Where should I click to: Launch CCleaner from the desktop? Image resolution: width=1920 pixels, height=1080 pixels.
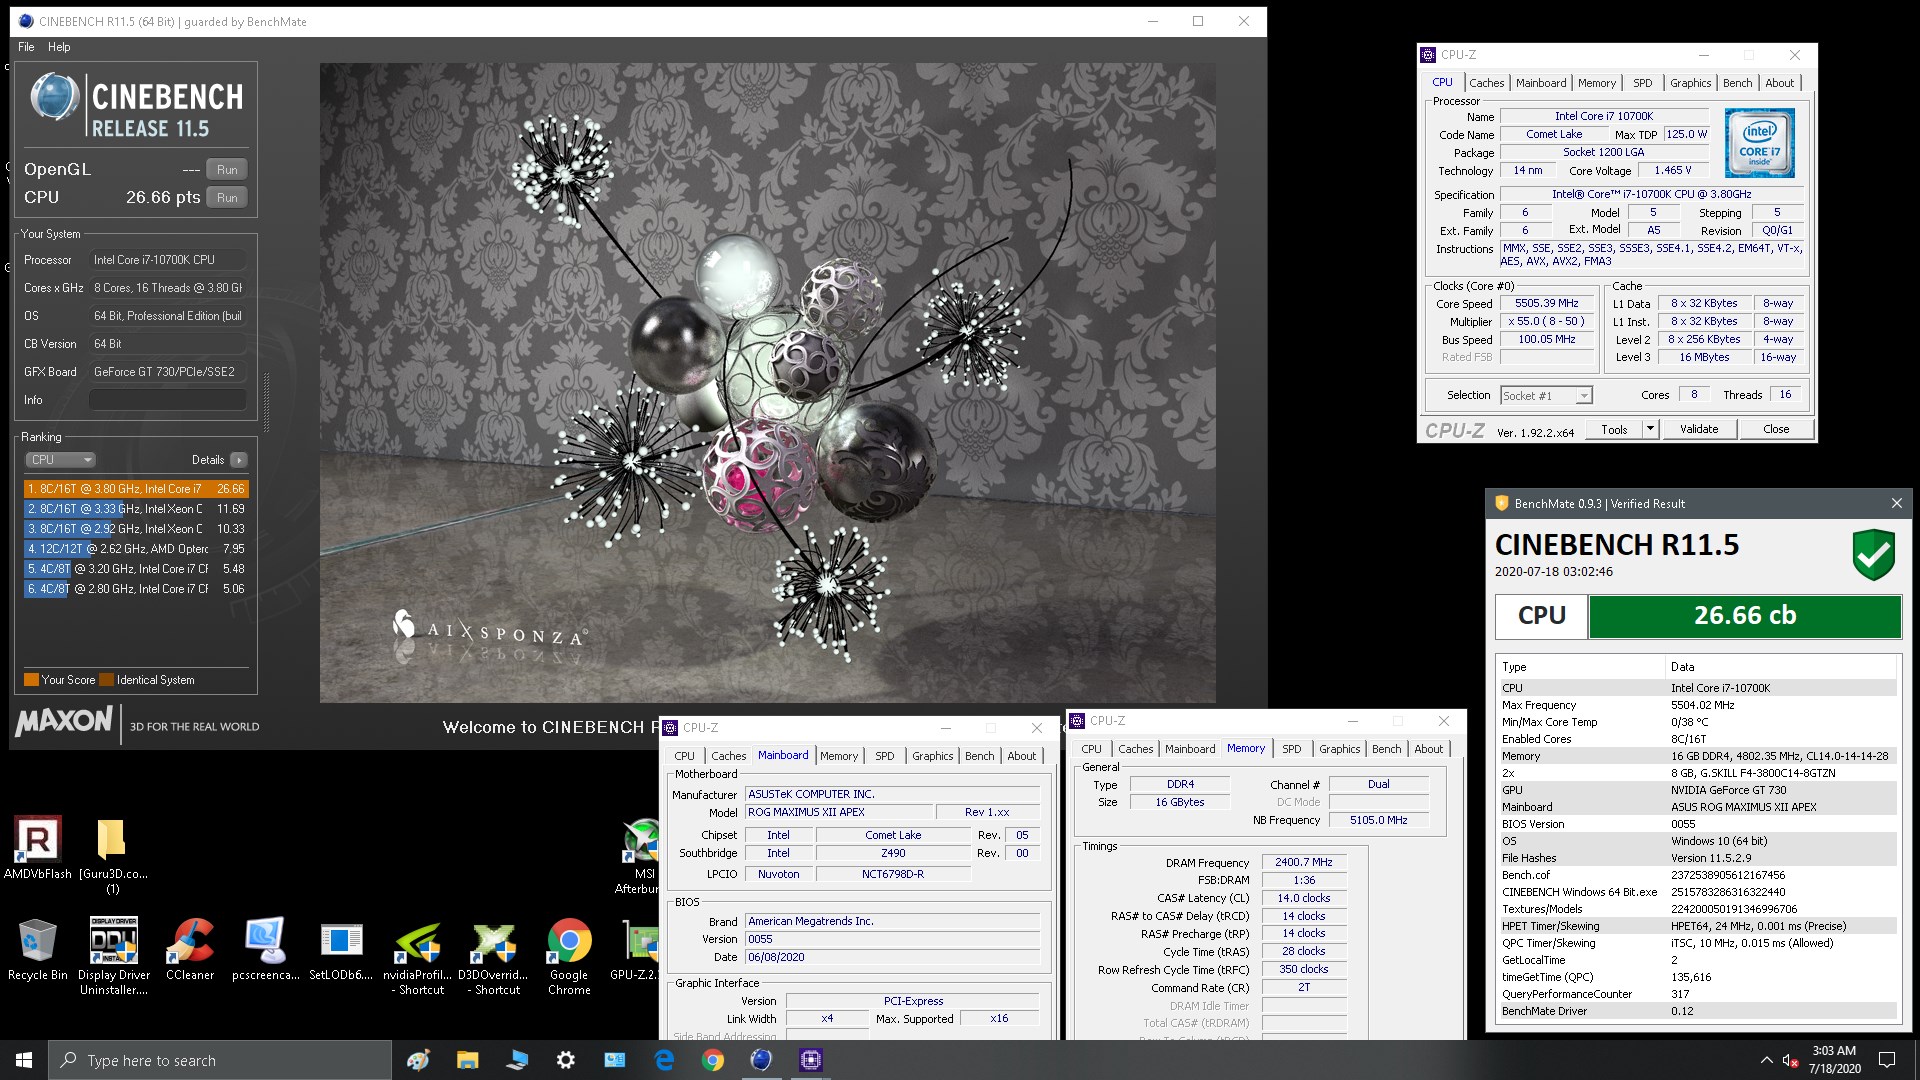coord(190,950)
